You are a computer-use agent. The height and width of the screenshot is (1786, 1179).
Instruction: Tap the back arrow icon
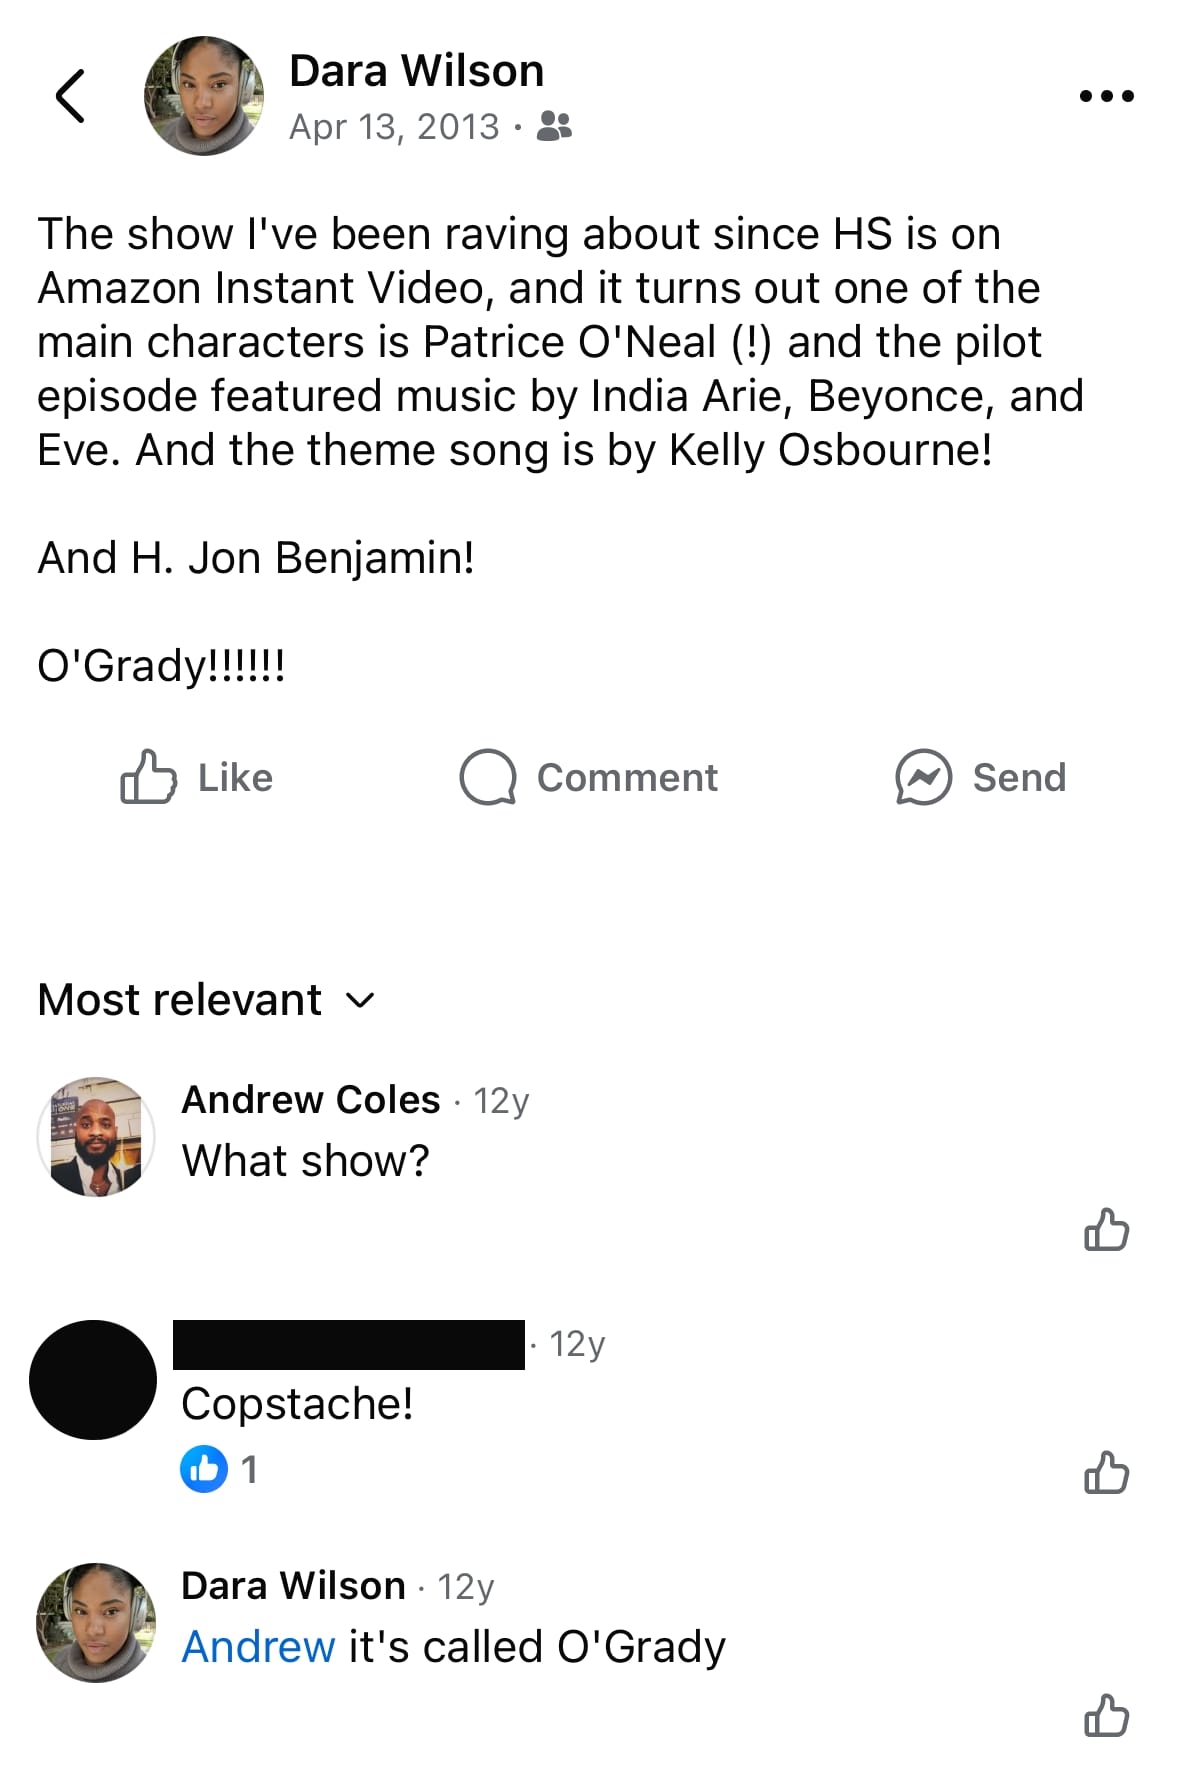pos(70,96)
